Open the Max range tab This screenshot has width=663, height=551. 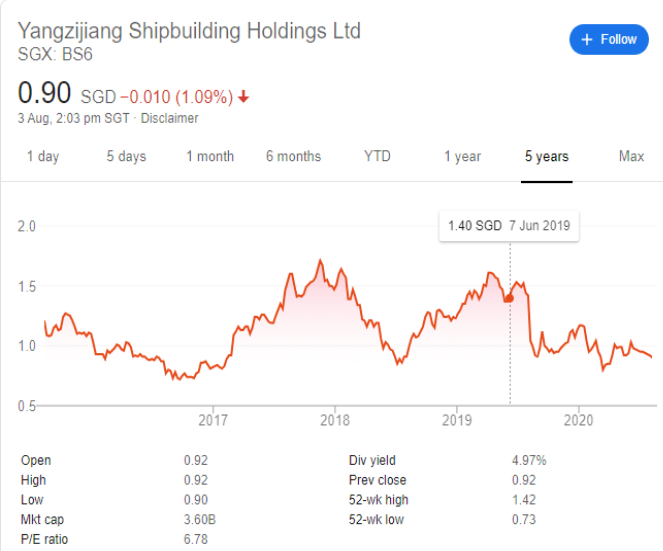(x=631, y=156)
